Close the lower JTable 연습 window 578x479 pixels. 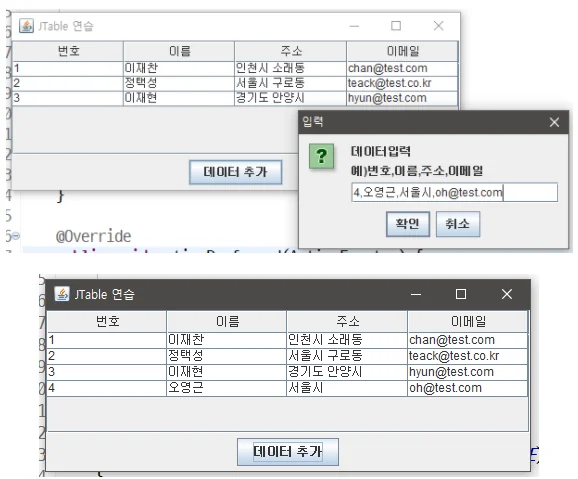[x=507, y=294]
